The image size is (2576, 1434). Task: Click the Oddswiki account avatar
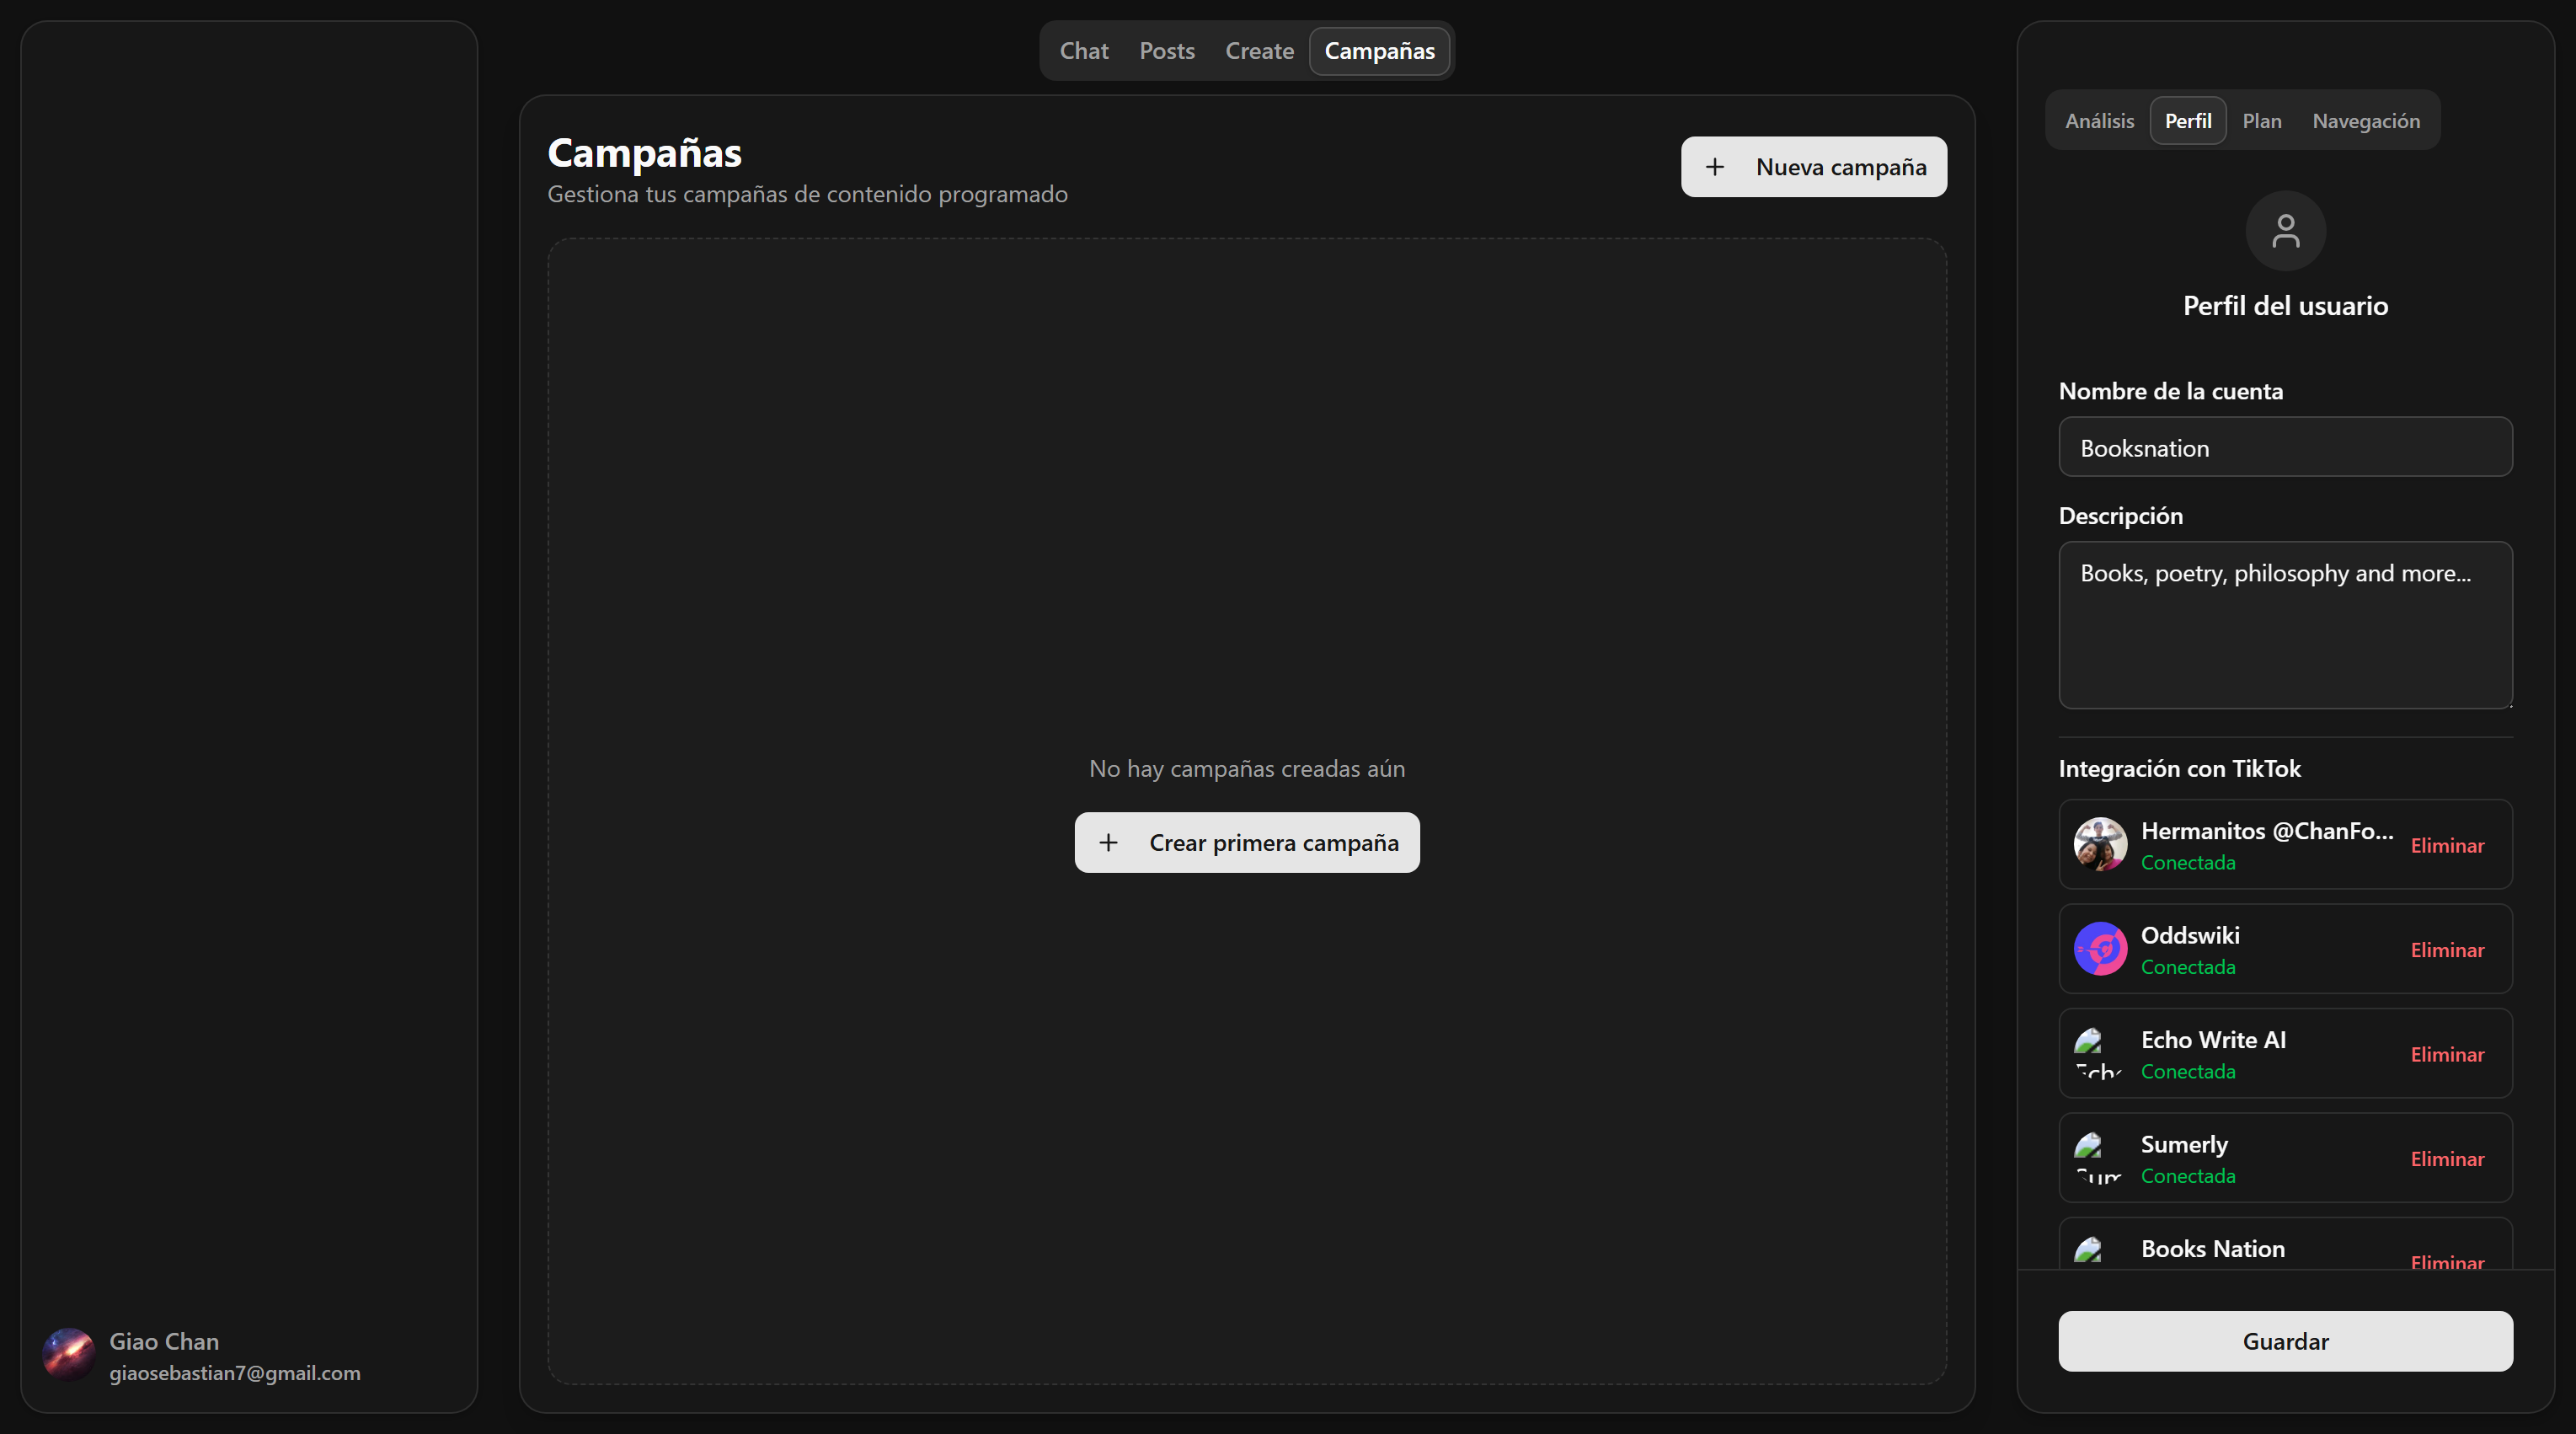tap(2100, 949)
